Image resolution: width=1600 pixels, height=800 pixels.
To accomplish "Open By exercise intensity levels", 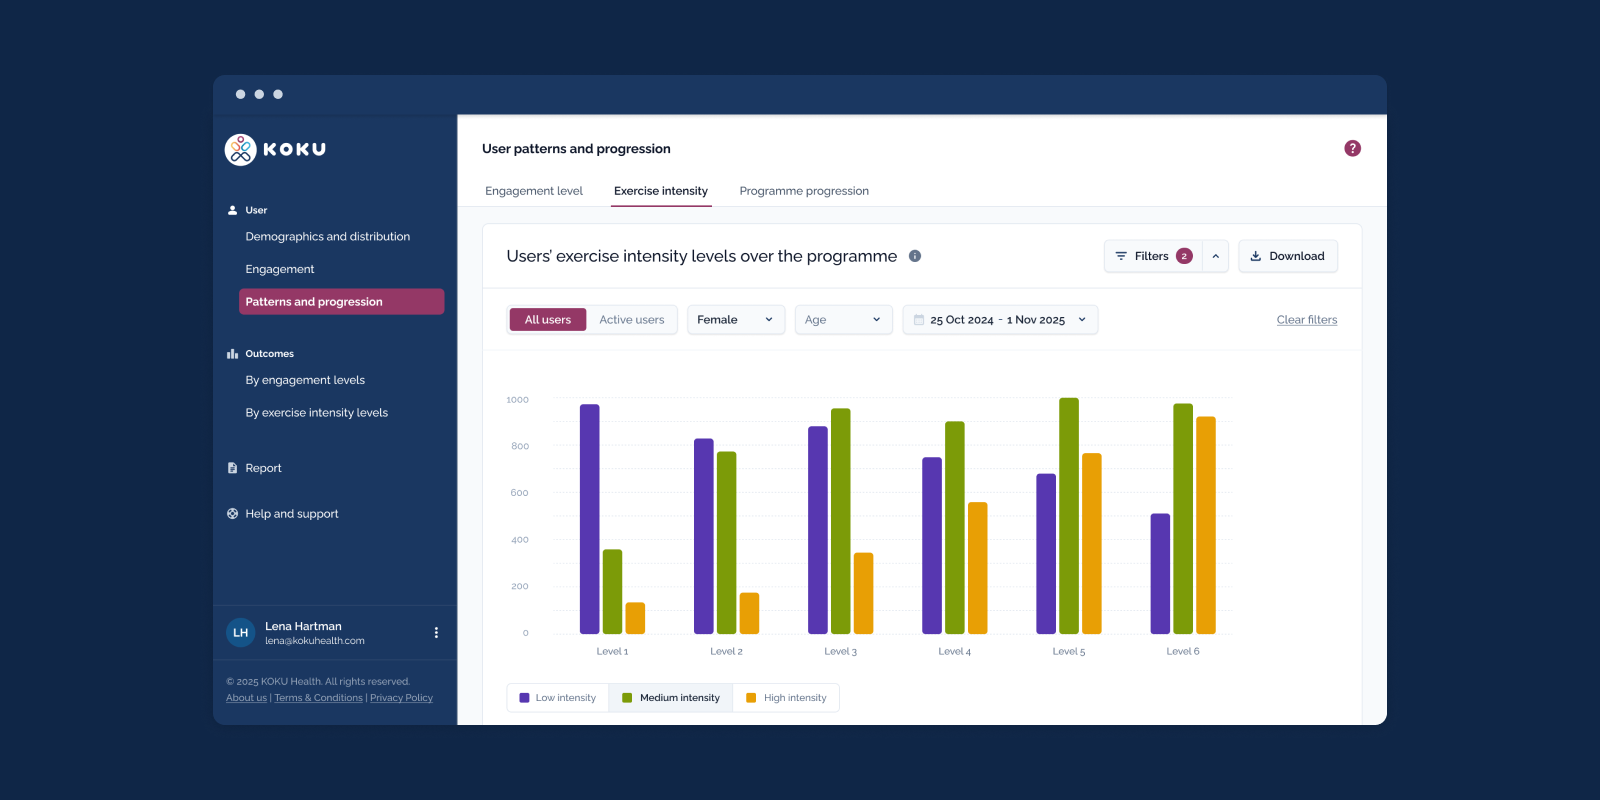I will point(317,413).
